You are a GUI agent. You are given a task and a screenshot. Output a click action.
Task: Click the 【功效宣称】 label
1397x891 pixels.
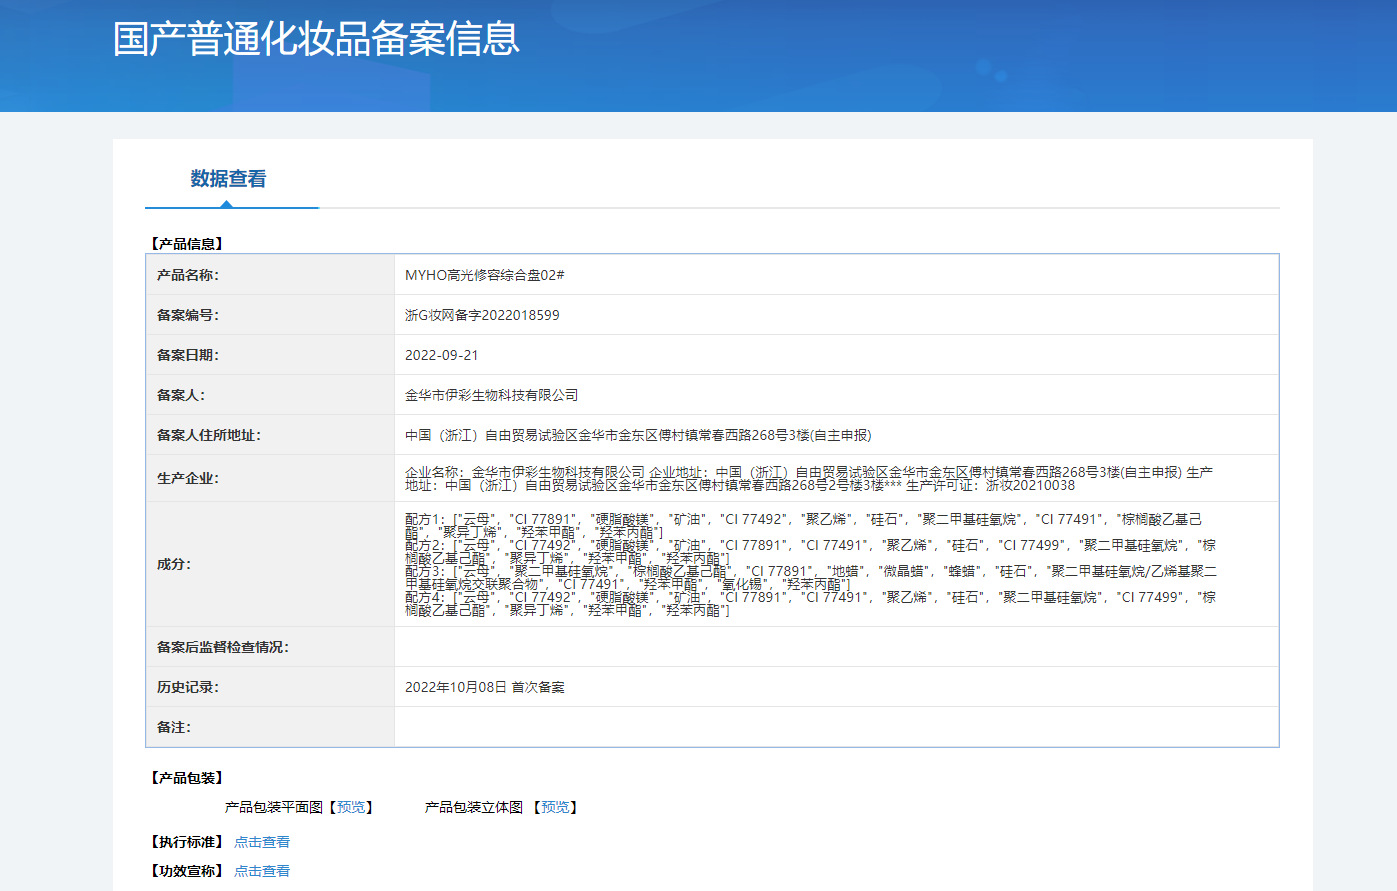(x=187, y=871)
